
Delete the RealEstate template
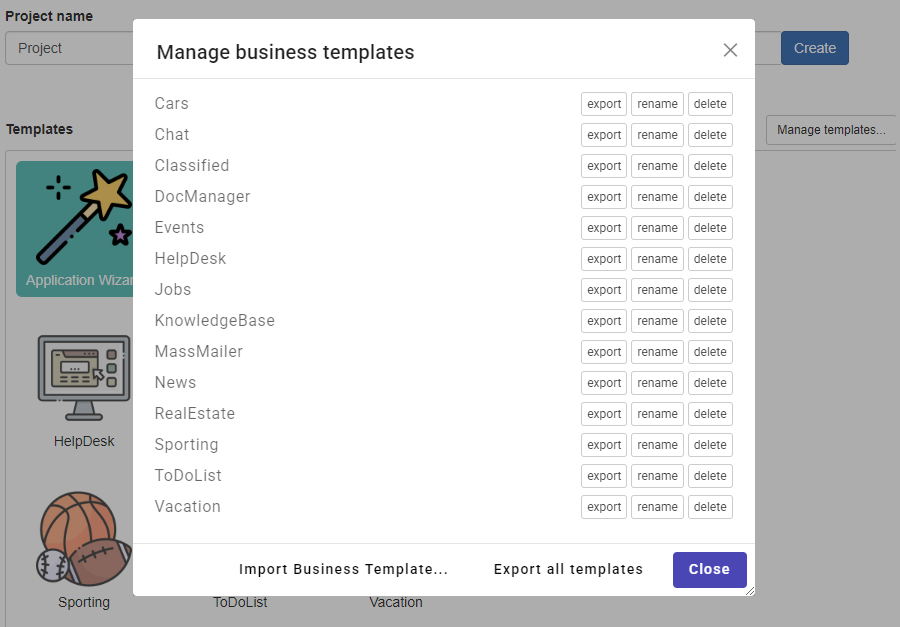pyautogui.click(x=710, y=414)
